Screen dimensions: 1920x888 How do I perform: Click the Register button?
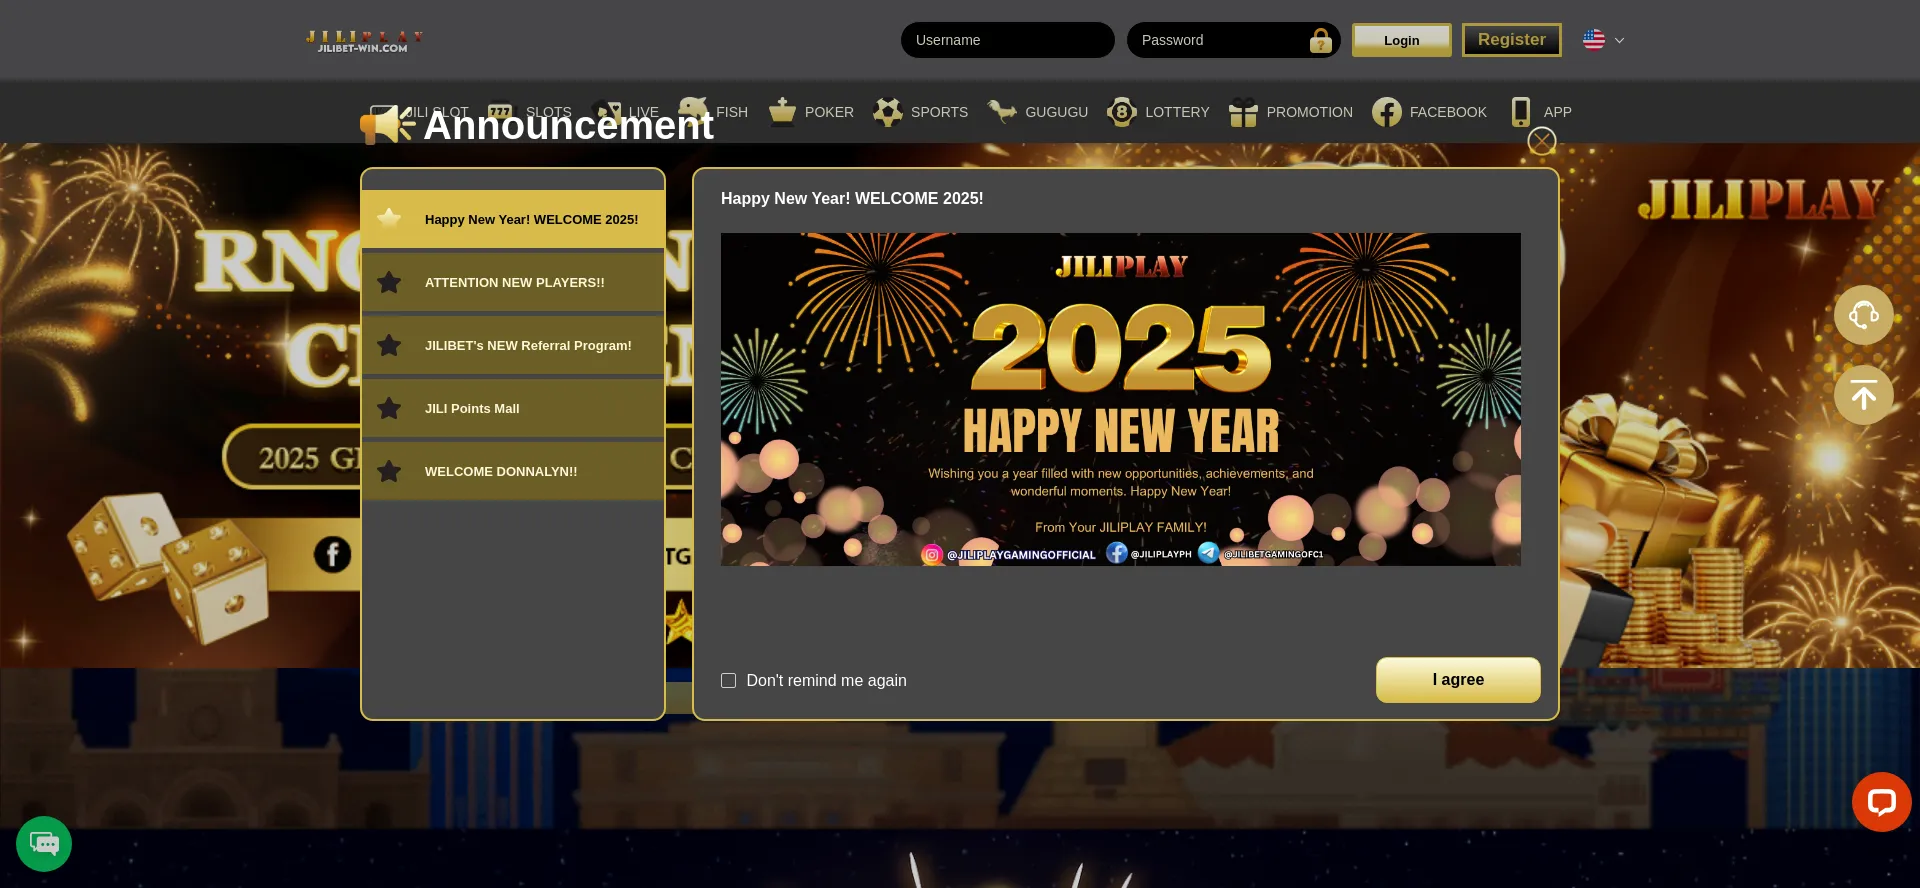click(x=1511, y=40)
